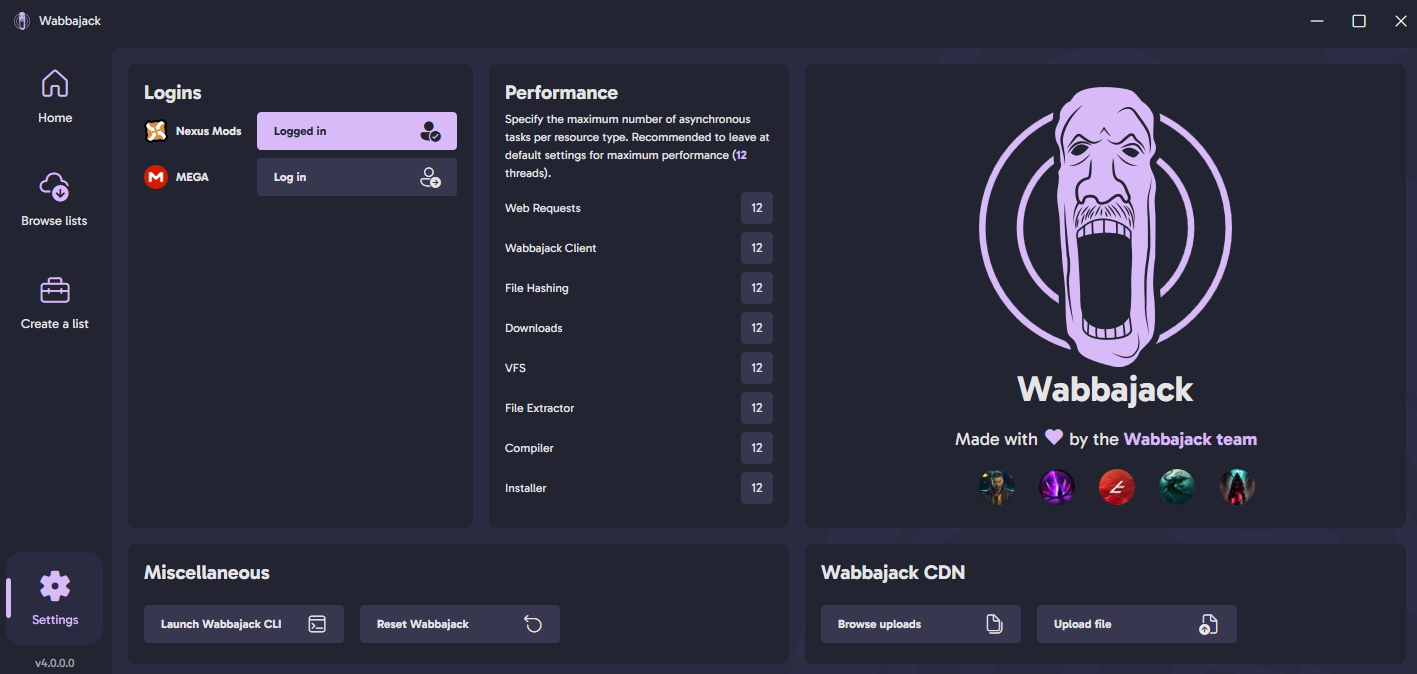Click the Wabbajack team link
The image size is (1417, 674).
coord(1190,439)
